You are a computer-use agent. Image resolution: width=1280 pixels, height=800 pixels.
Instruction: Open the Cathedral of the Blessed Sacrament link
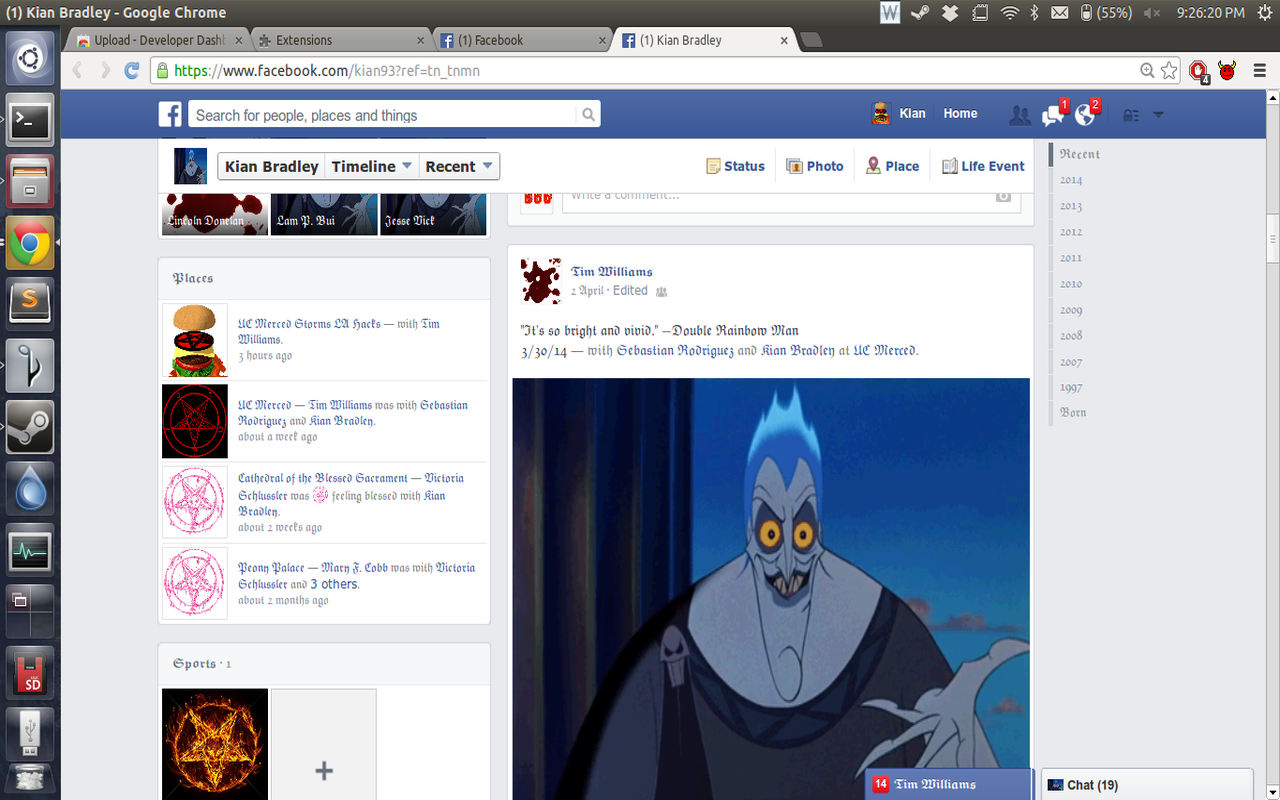pyautogui.click(x=323, y=478)
